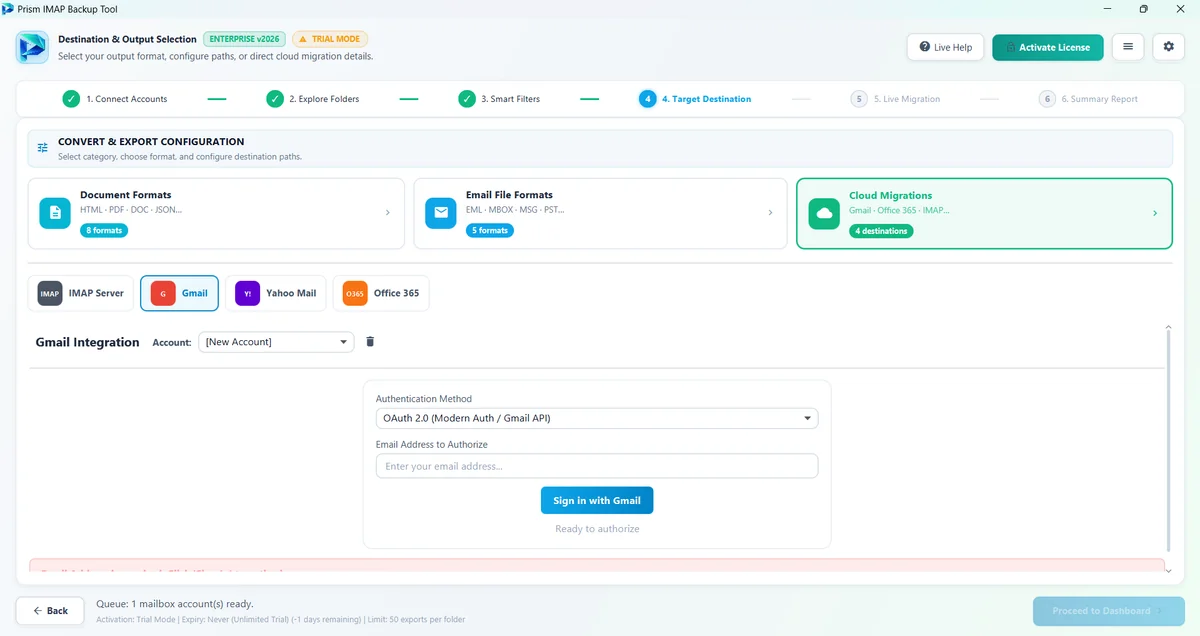Image resolution: width=1200 pixels, height=636 pixels.
Task: Expand Email File Formats using its chevron
Action: pos(770,213)
